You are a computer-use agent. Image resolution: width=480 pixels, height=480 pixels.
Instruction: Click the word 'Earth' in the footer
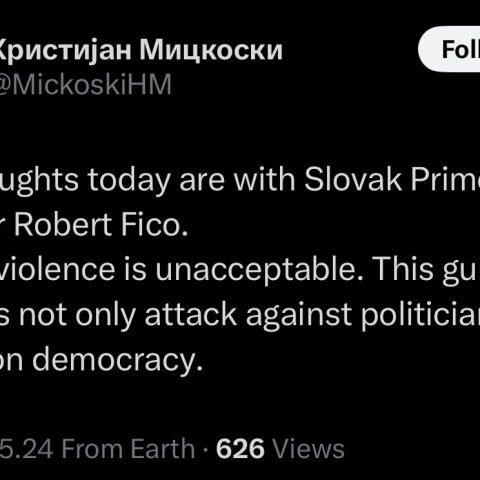coord(162,448)
